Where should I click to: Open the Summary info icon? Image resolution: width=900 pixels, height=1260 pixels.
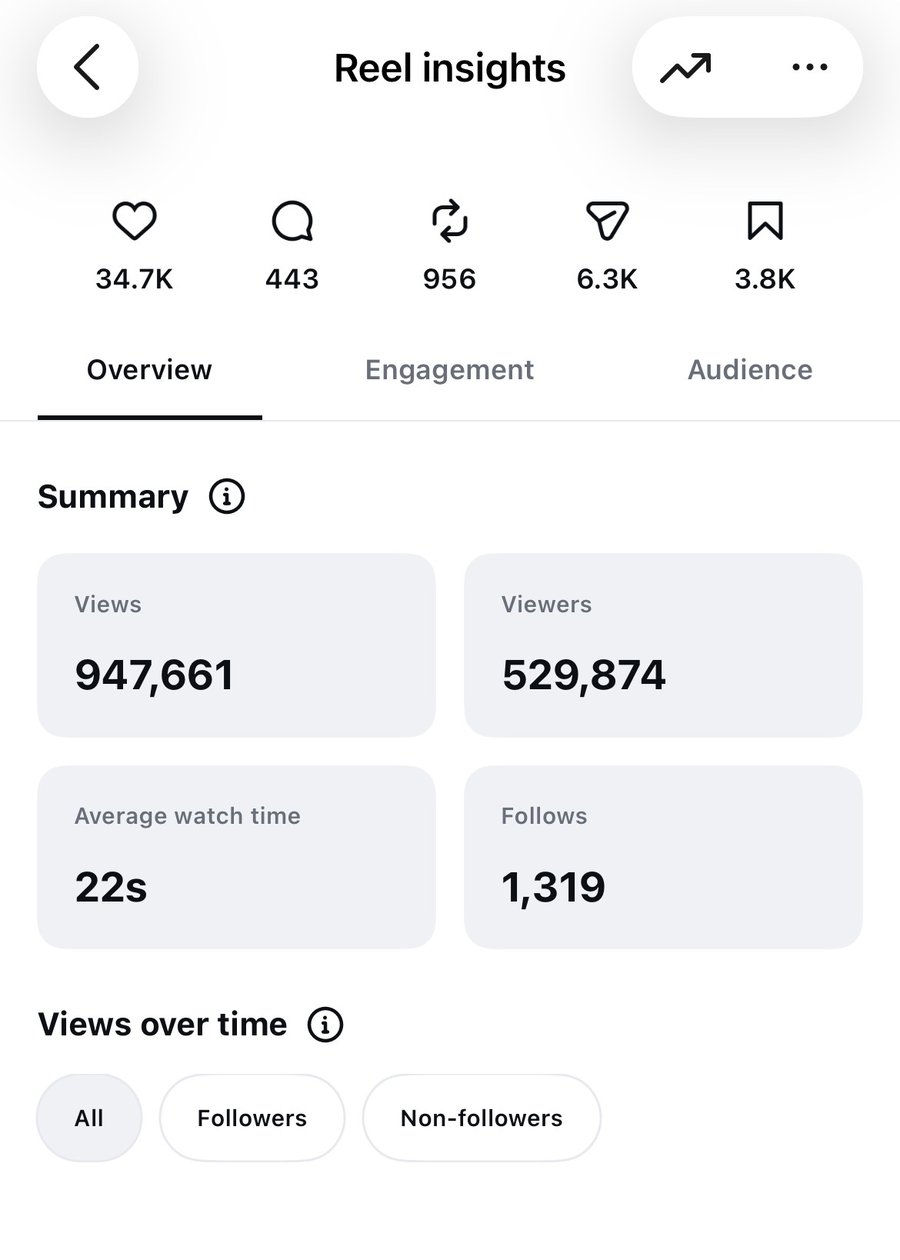(227, 497)
